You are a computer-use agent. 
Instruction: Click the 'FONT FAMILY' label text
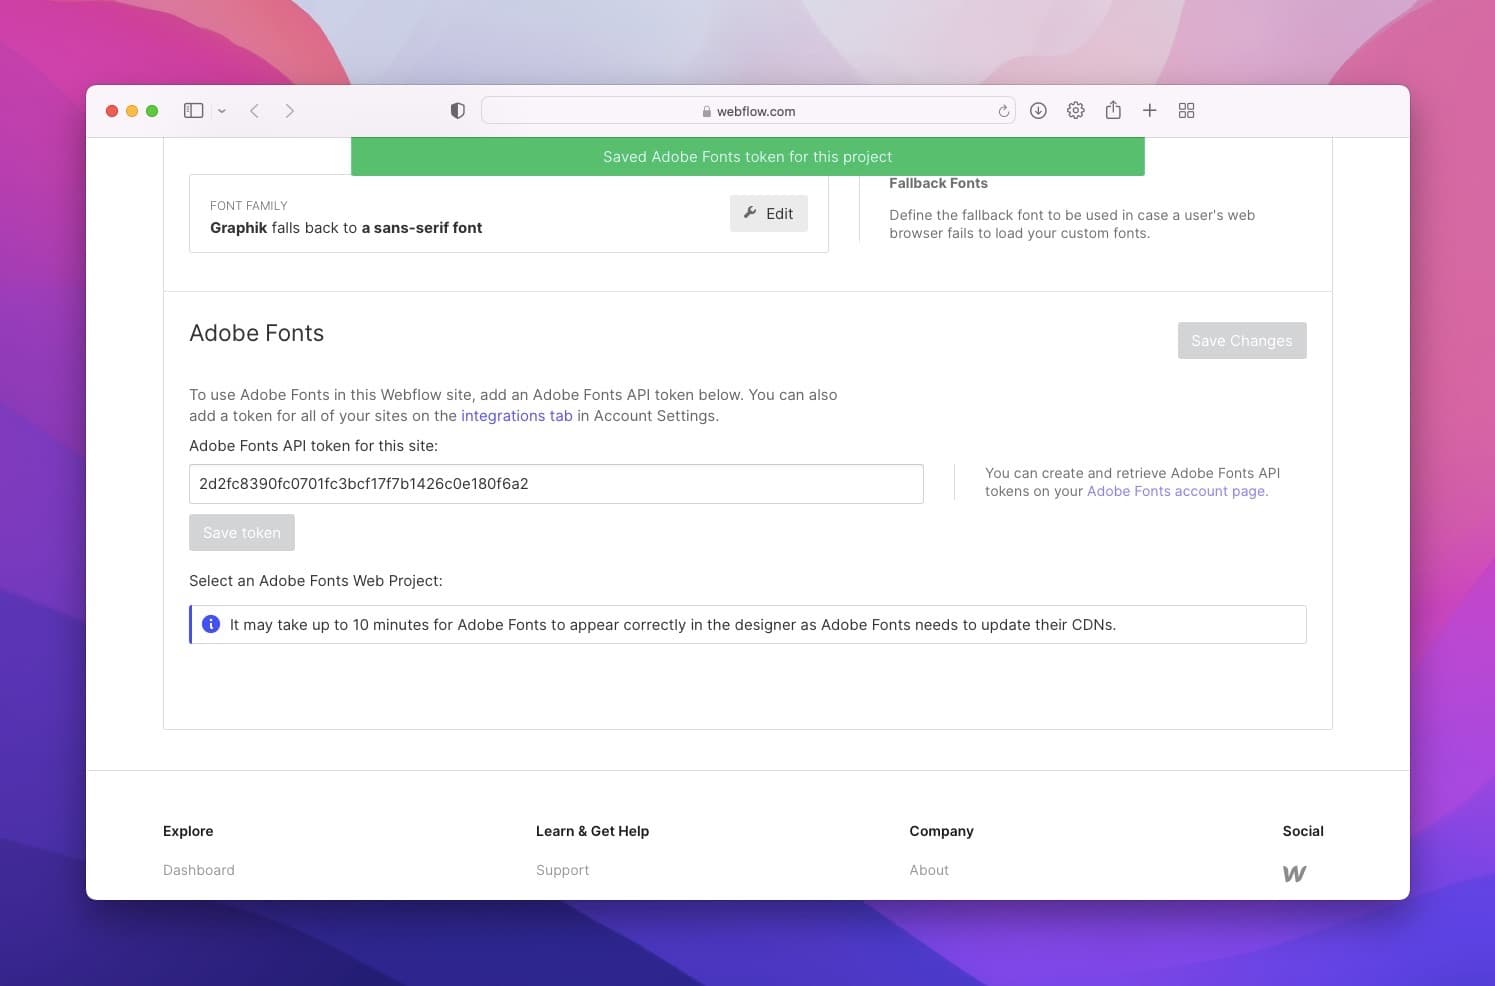249,206
